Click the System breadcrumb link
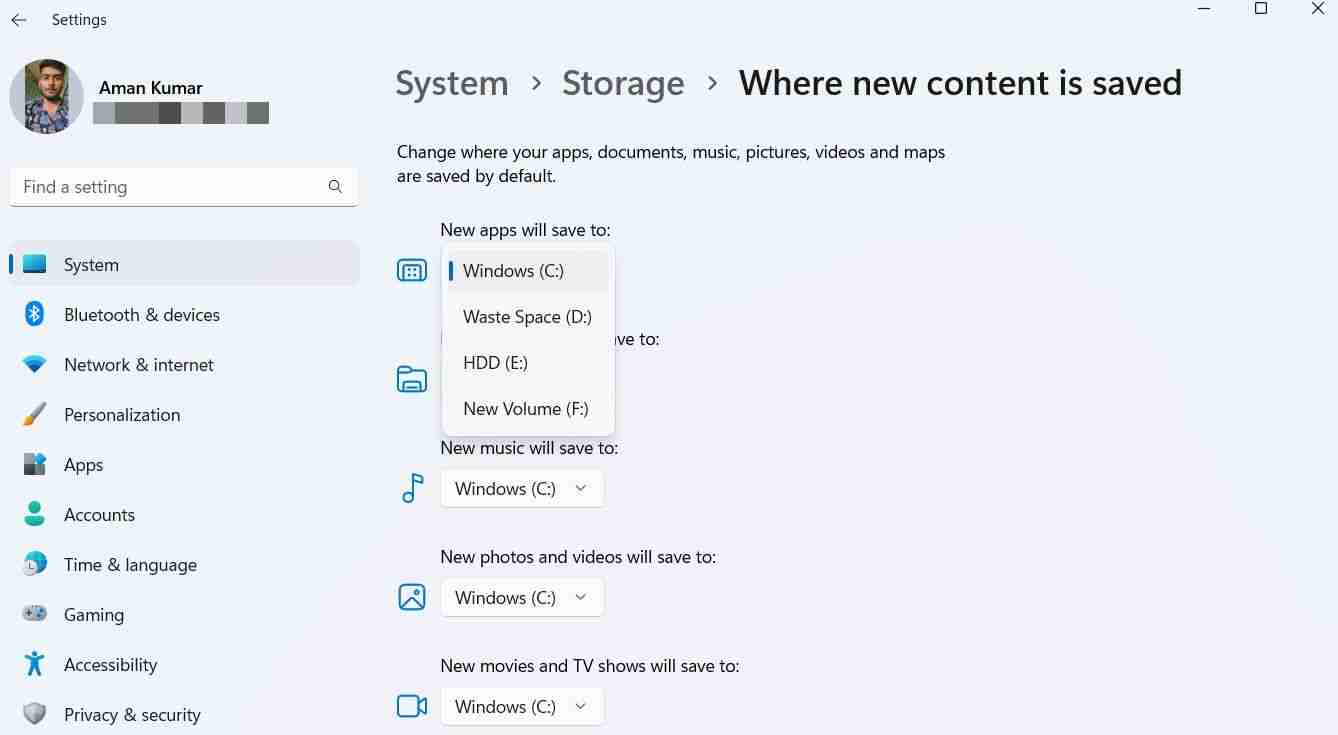Image resolution: width=1338 pixels, height=735 pixels. [x=451, y=83]
